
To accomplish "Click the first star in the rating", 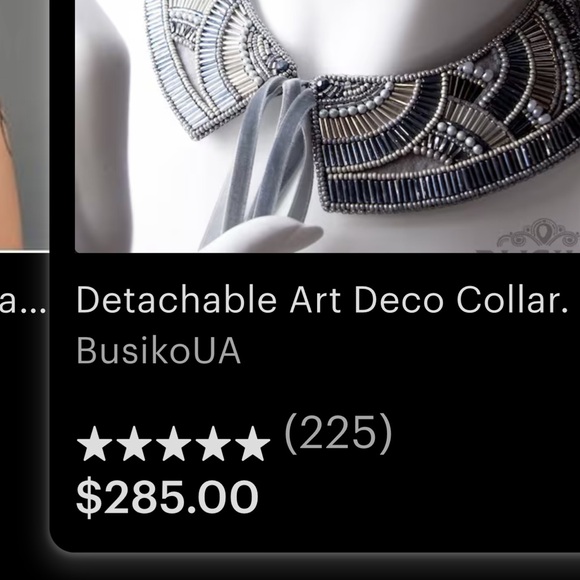I will pyautogui.click(x=94, y=444).
